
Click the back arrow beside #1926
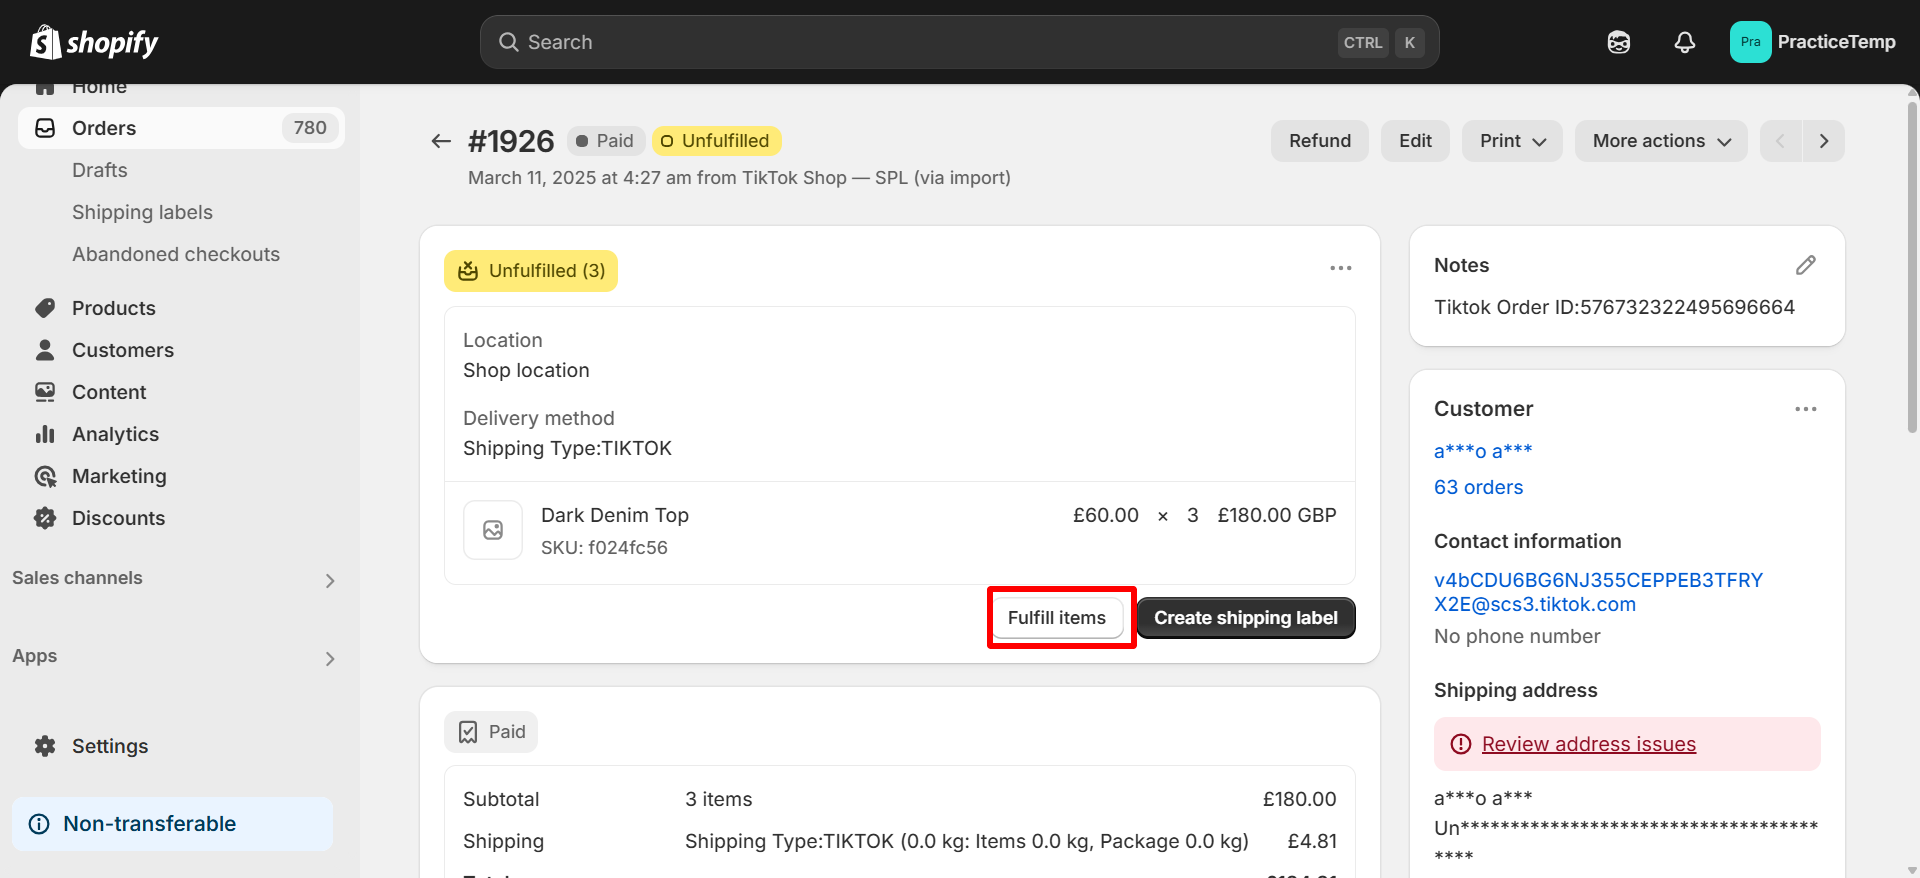pyautogui.click(x=441, y=141)
